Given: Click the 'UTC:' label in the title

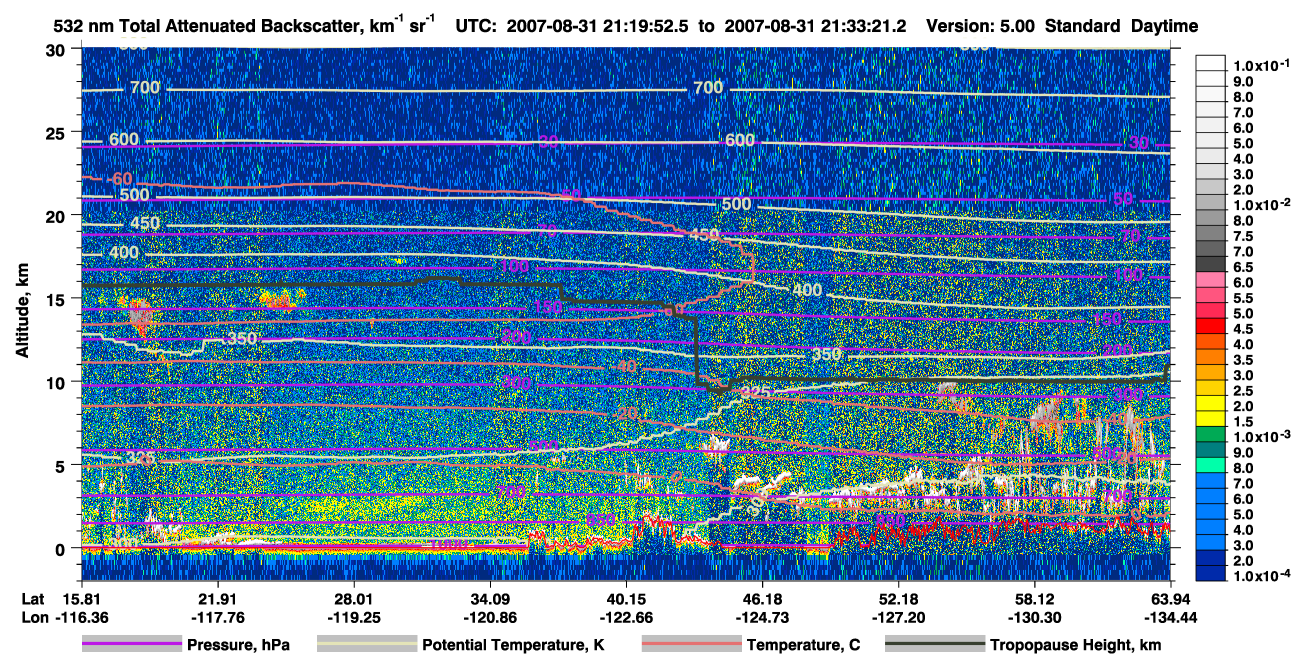Looking at the screenshot, I should tap(478, 26).
